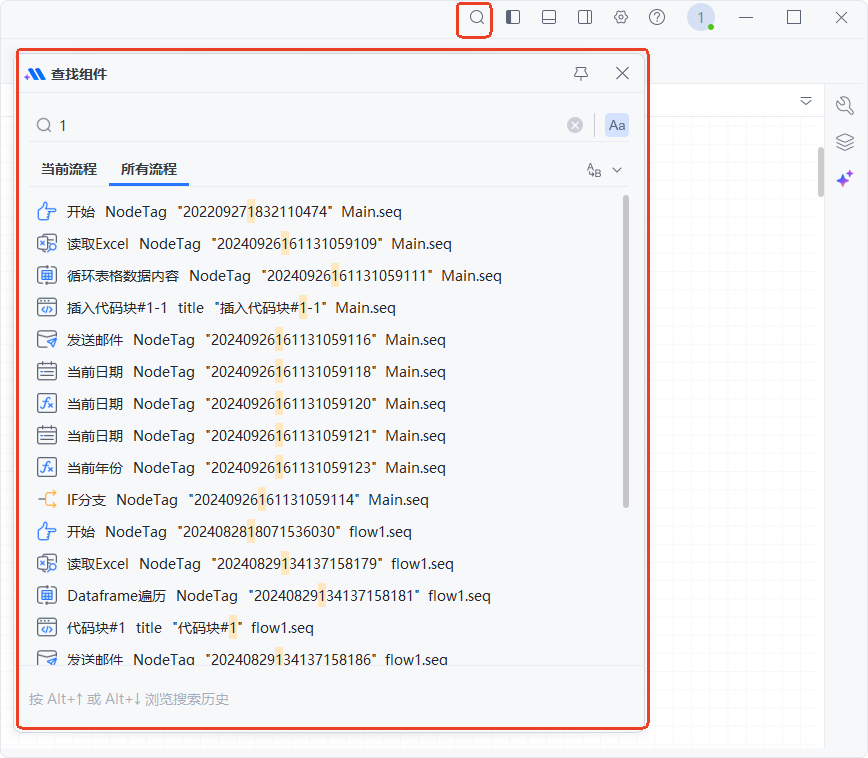Image resolution: width=868 pixels, height=758 pixels.
Task: Click the search magnifier icon in title bar
Action: point(477,18)
